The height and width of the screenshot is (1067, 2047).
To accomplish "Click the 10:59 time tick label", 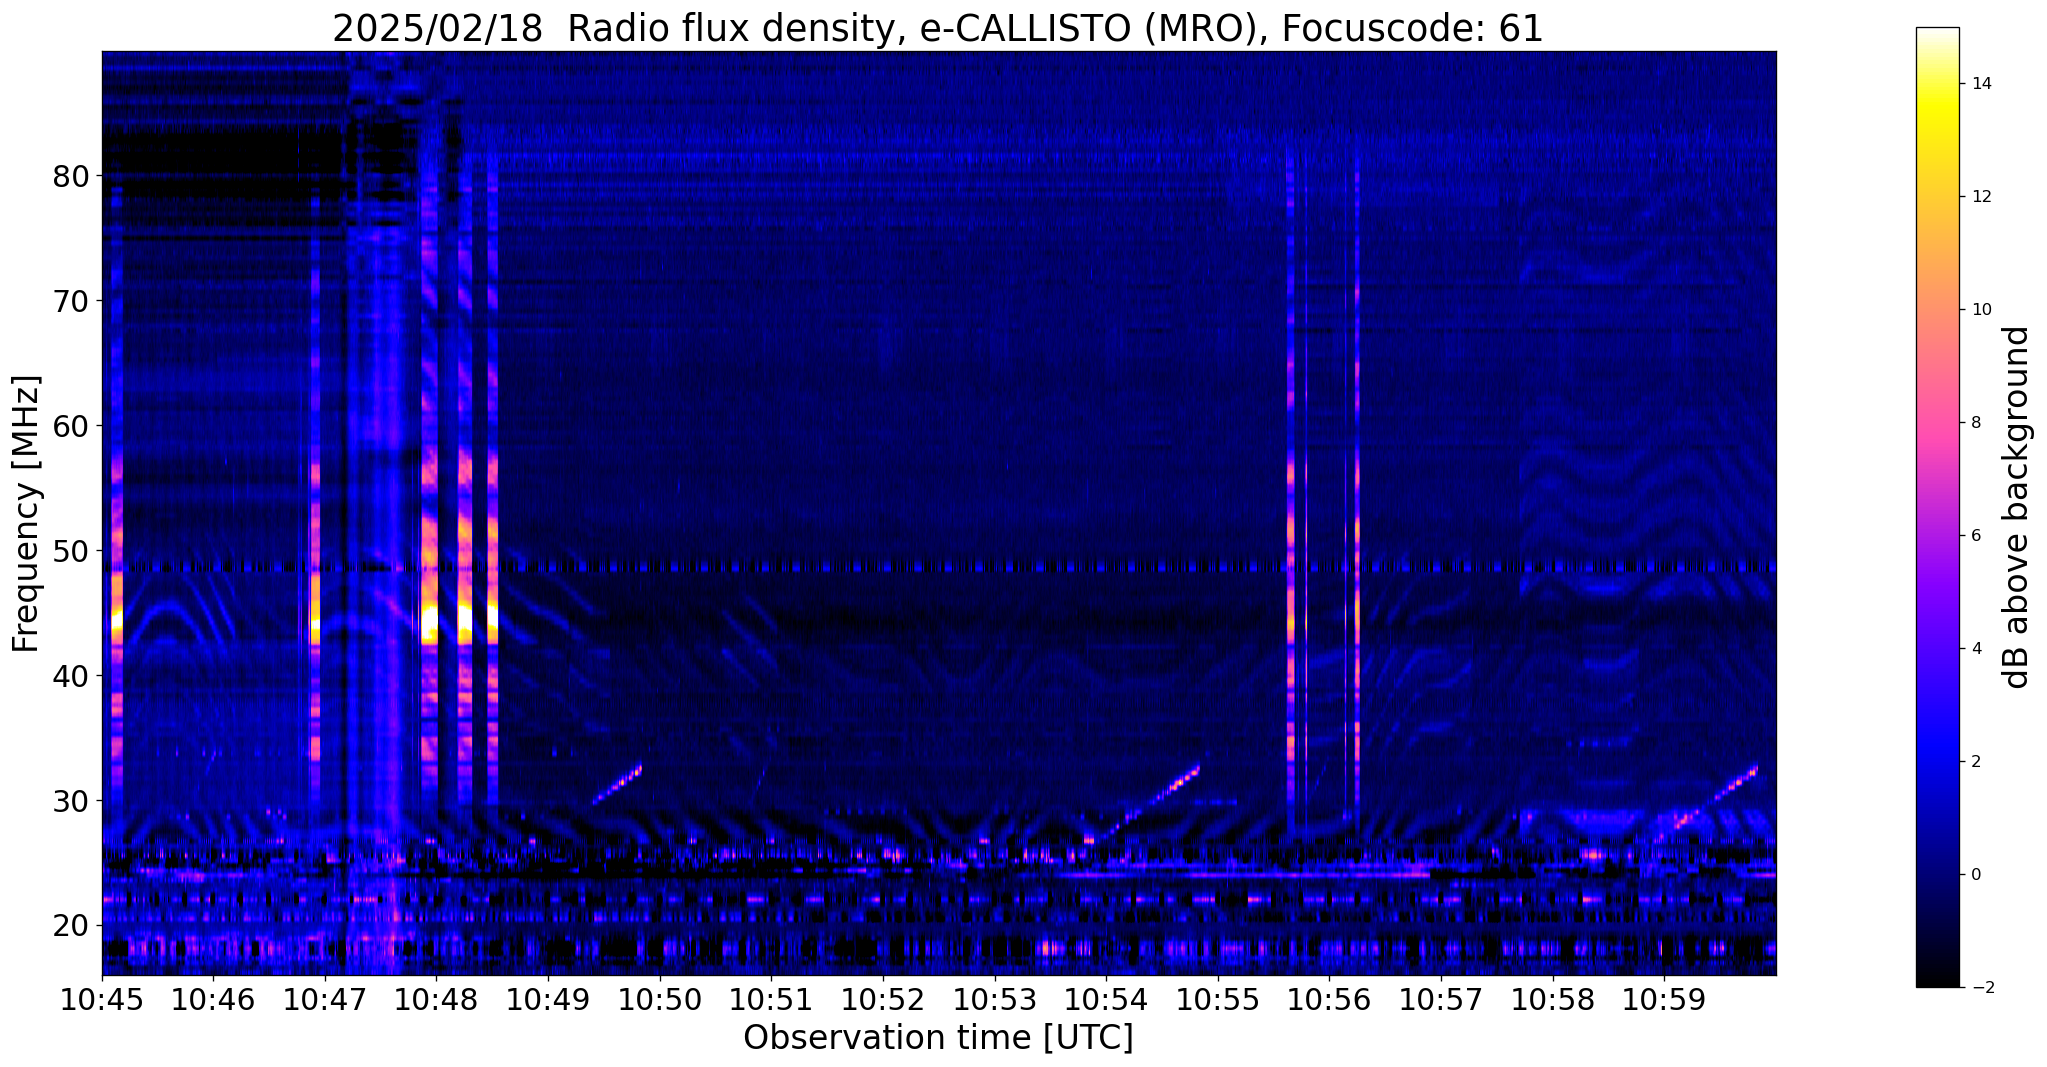I will [x=1665, y=1000].
